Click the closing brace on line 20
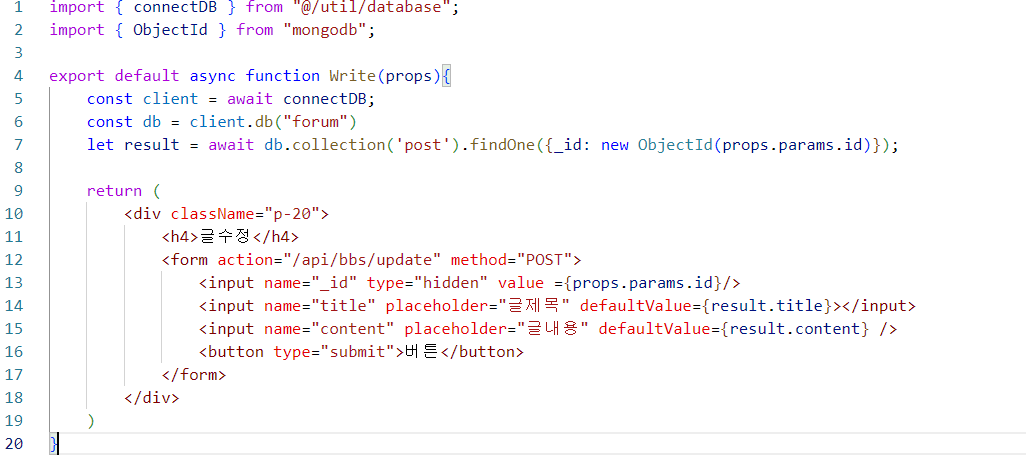Screen dimensions: 1026x476 [x=54, y=444]
